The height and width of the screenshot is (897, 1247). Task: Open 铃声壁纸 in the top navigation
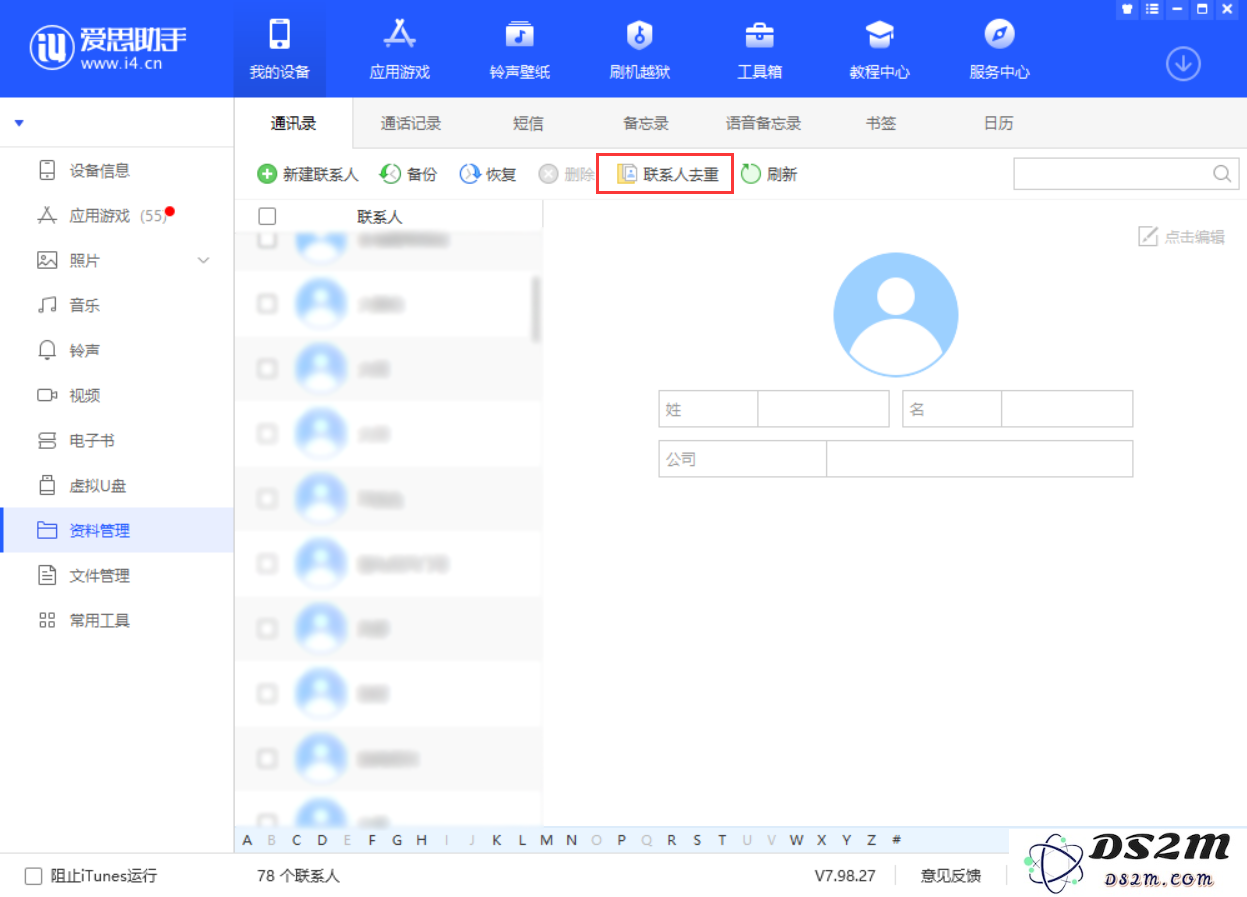pyautogui.click(x=520, y=49)
